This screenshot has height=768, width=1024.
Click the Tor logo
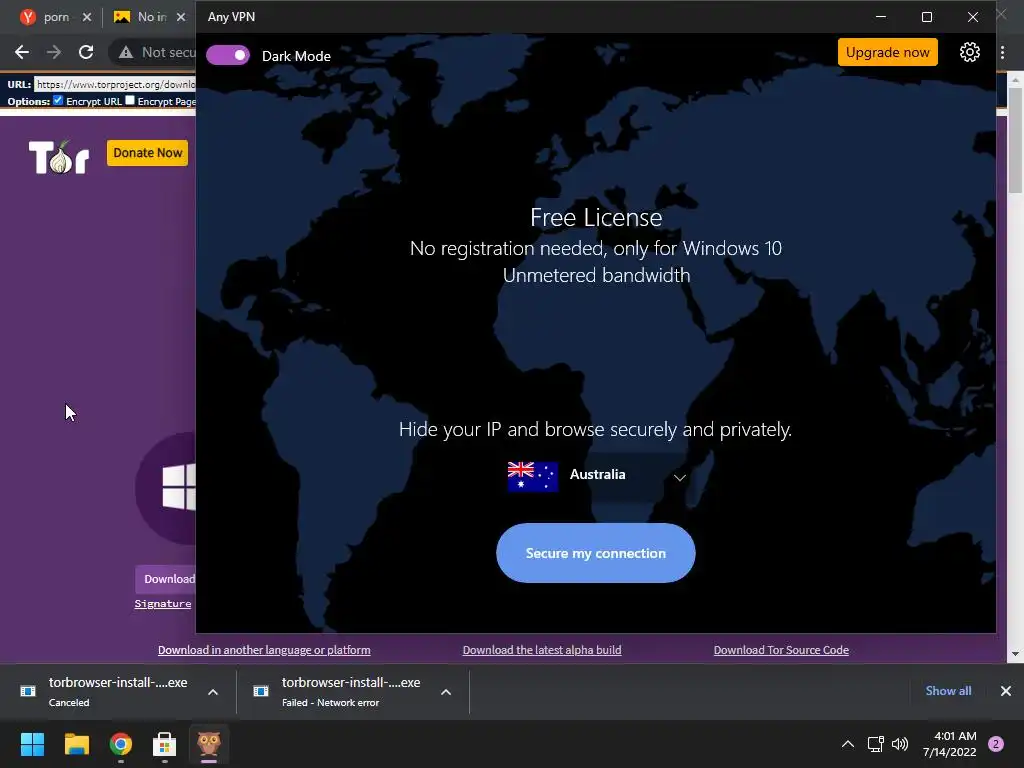pos(59,157)
